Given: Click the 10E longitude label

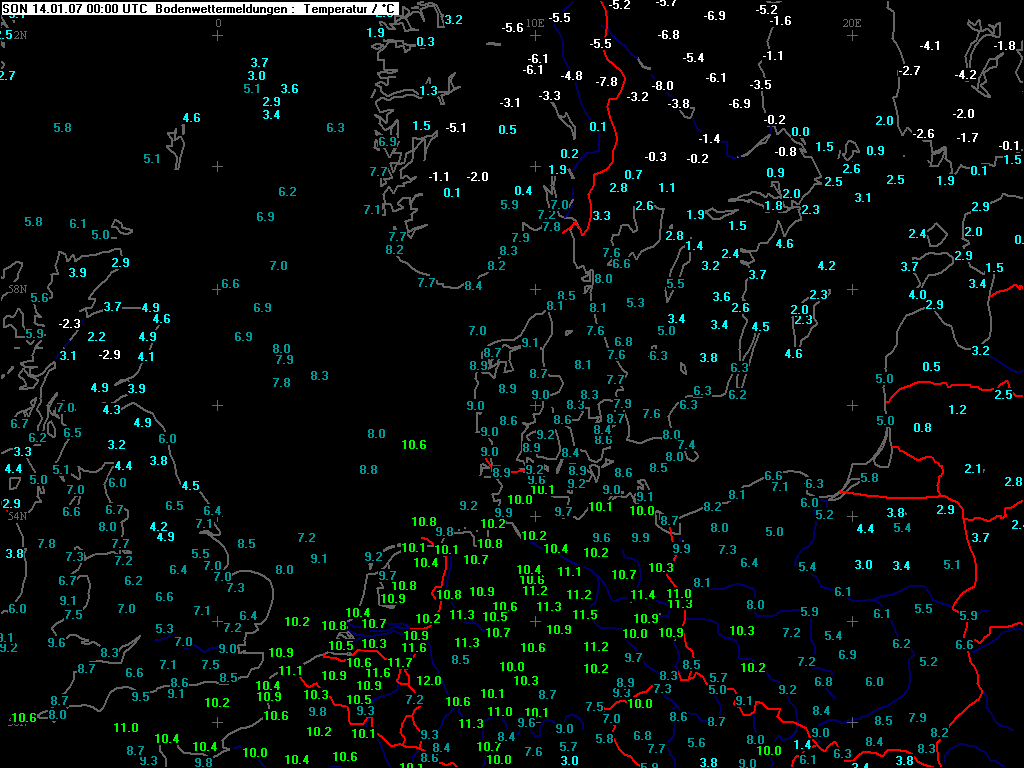Looking at the screenshot, I should [x=535, y=21].
